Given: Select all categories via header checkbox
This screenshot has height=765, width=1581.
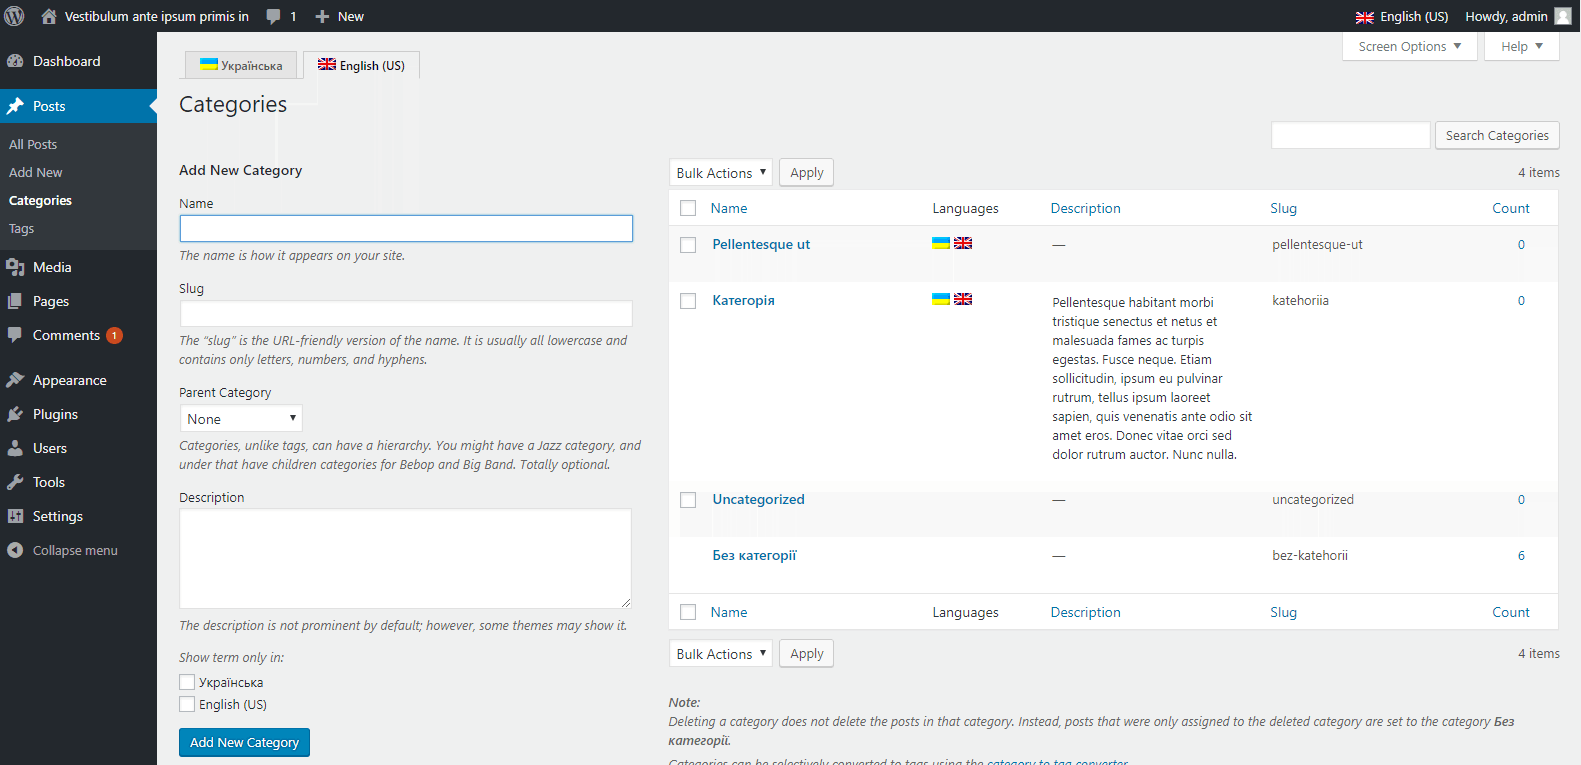Looking at the screenshot, I should pyautogui.click(x=688, y=208).
